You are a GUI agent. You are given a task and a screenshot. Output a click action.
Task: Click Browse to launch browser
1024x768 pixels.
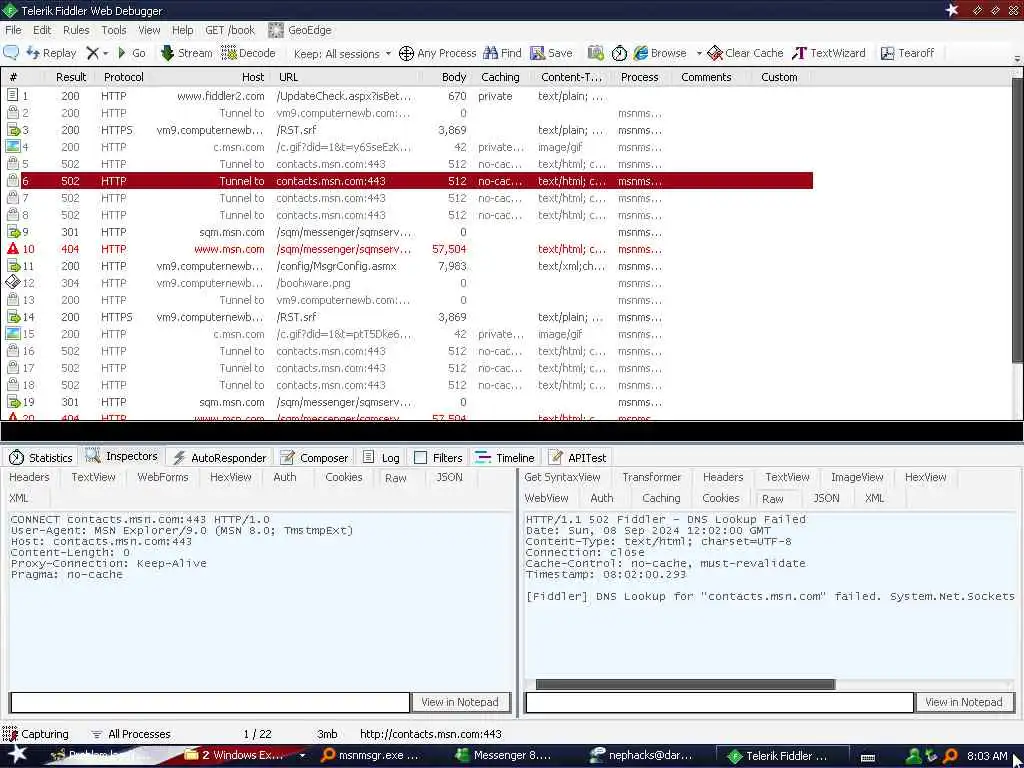(x=660, y=53)
